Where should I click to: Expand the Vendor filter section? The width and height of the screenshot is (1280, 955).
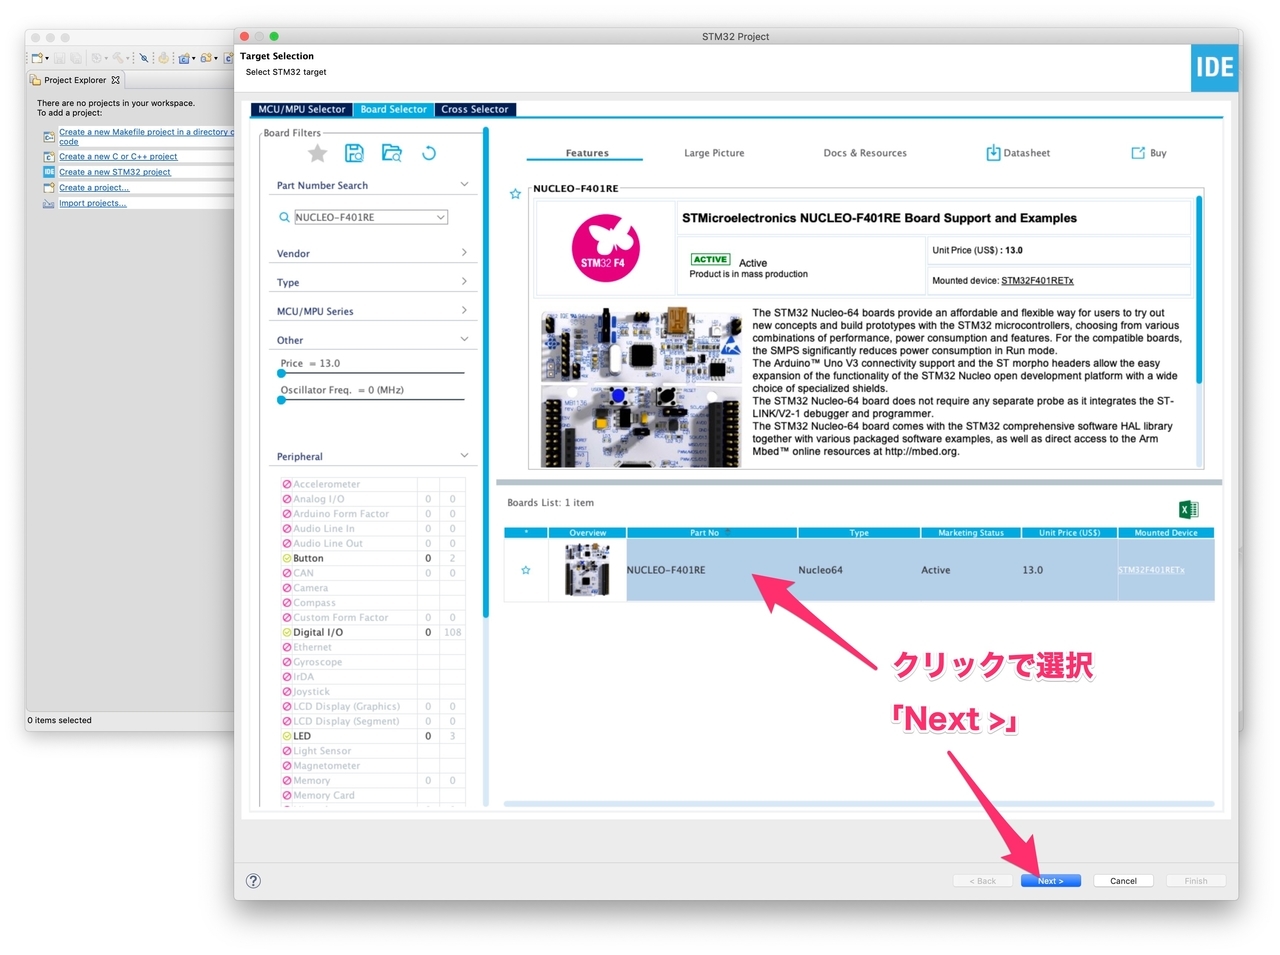464,252
